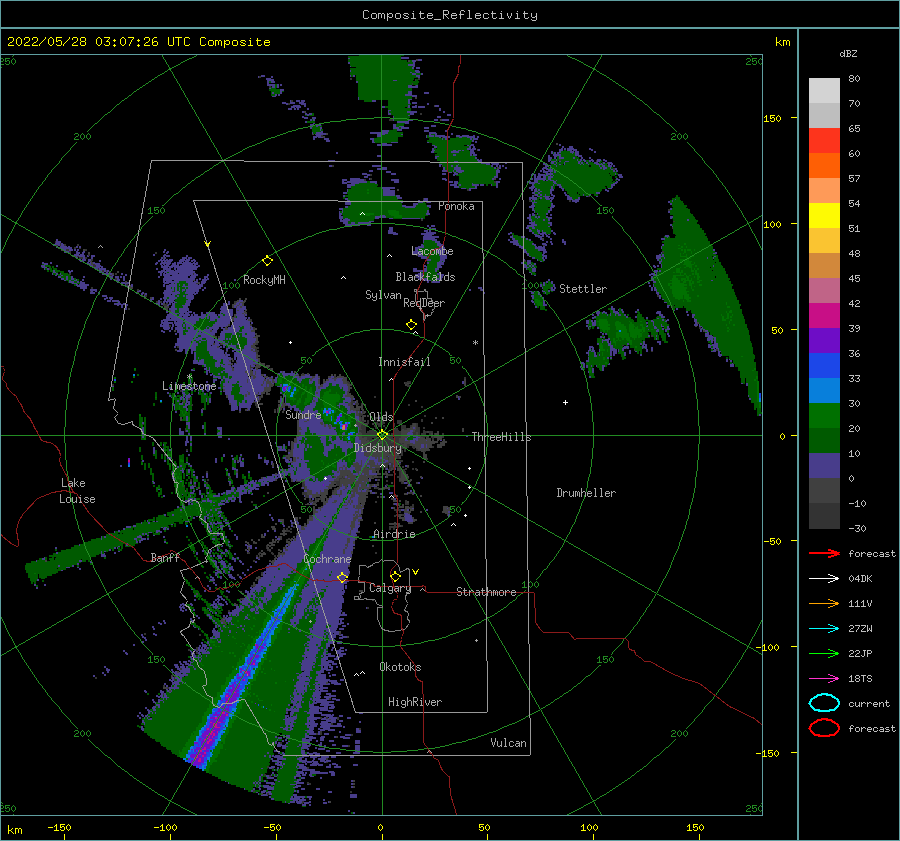Viewport: 900px width, 841px height.
Task: Click the Banff town label
Action: [165, 557]
